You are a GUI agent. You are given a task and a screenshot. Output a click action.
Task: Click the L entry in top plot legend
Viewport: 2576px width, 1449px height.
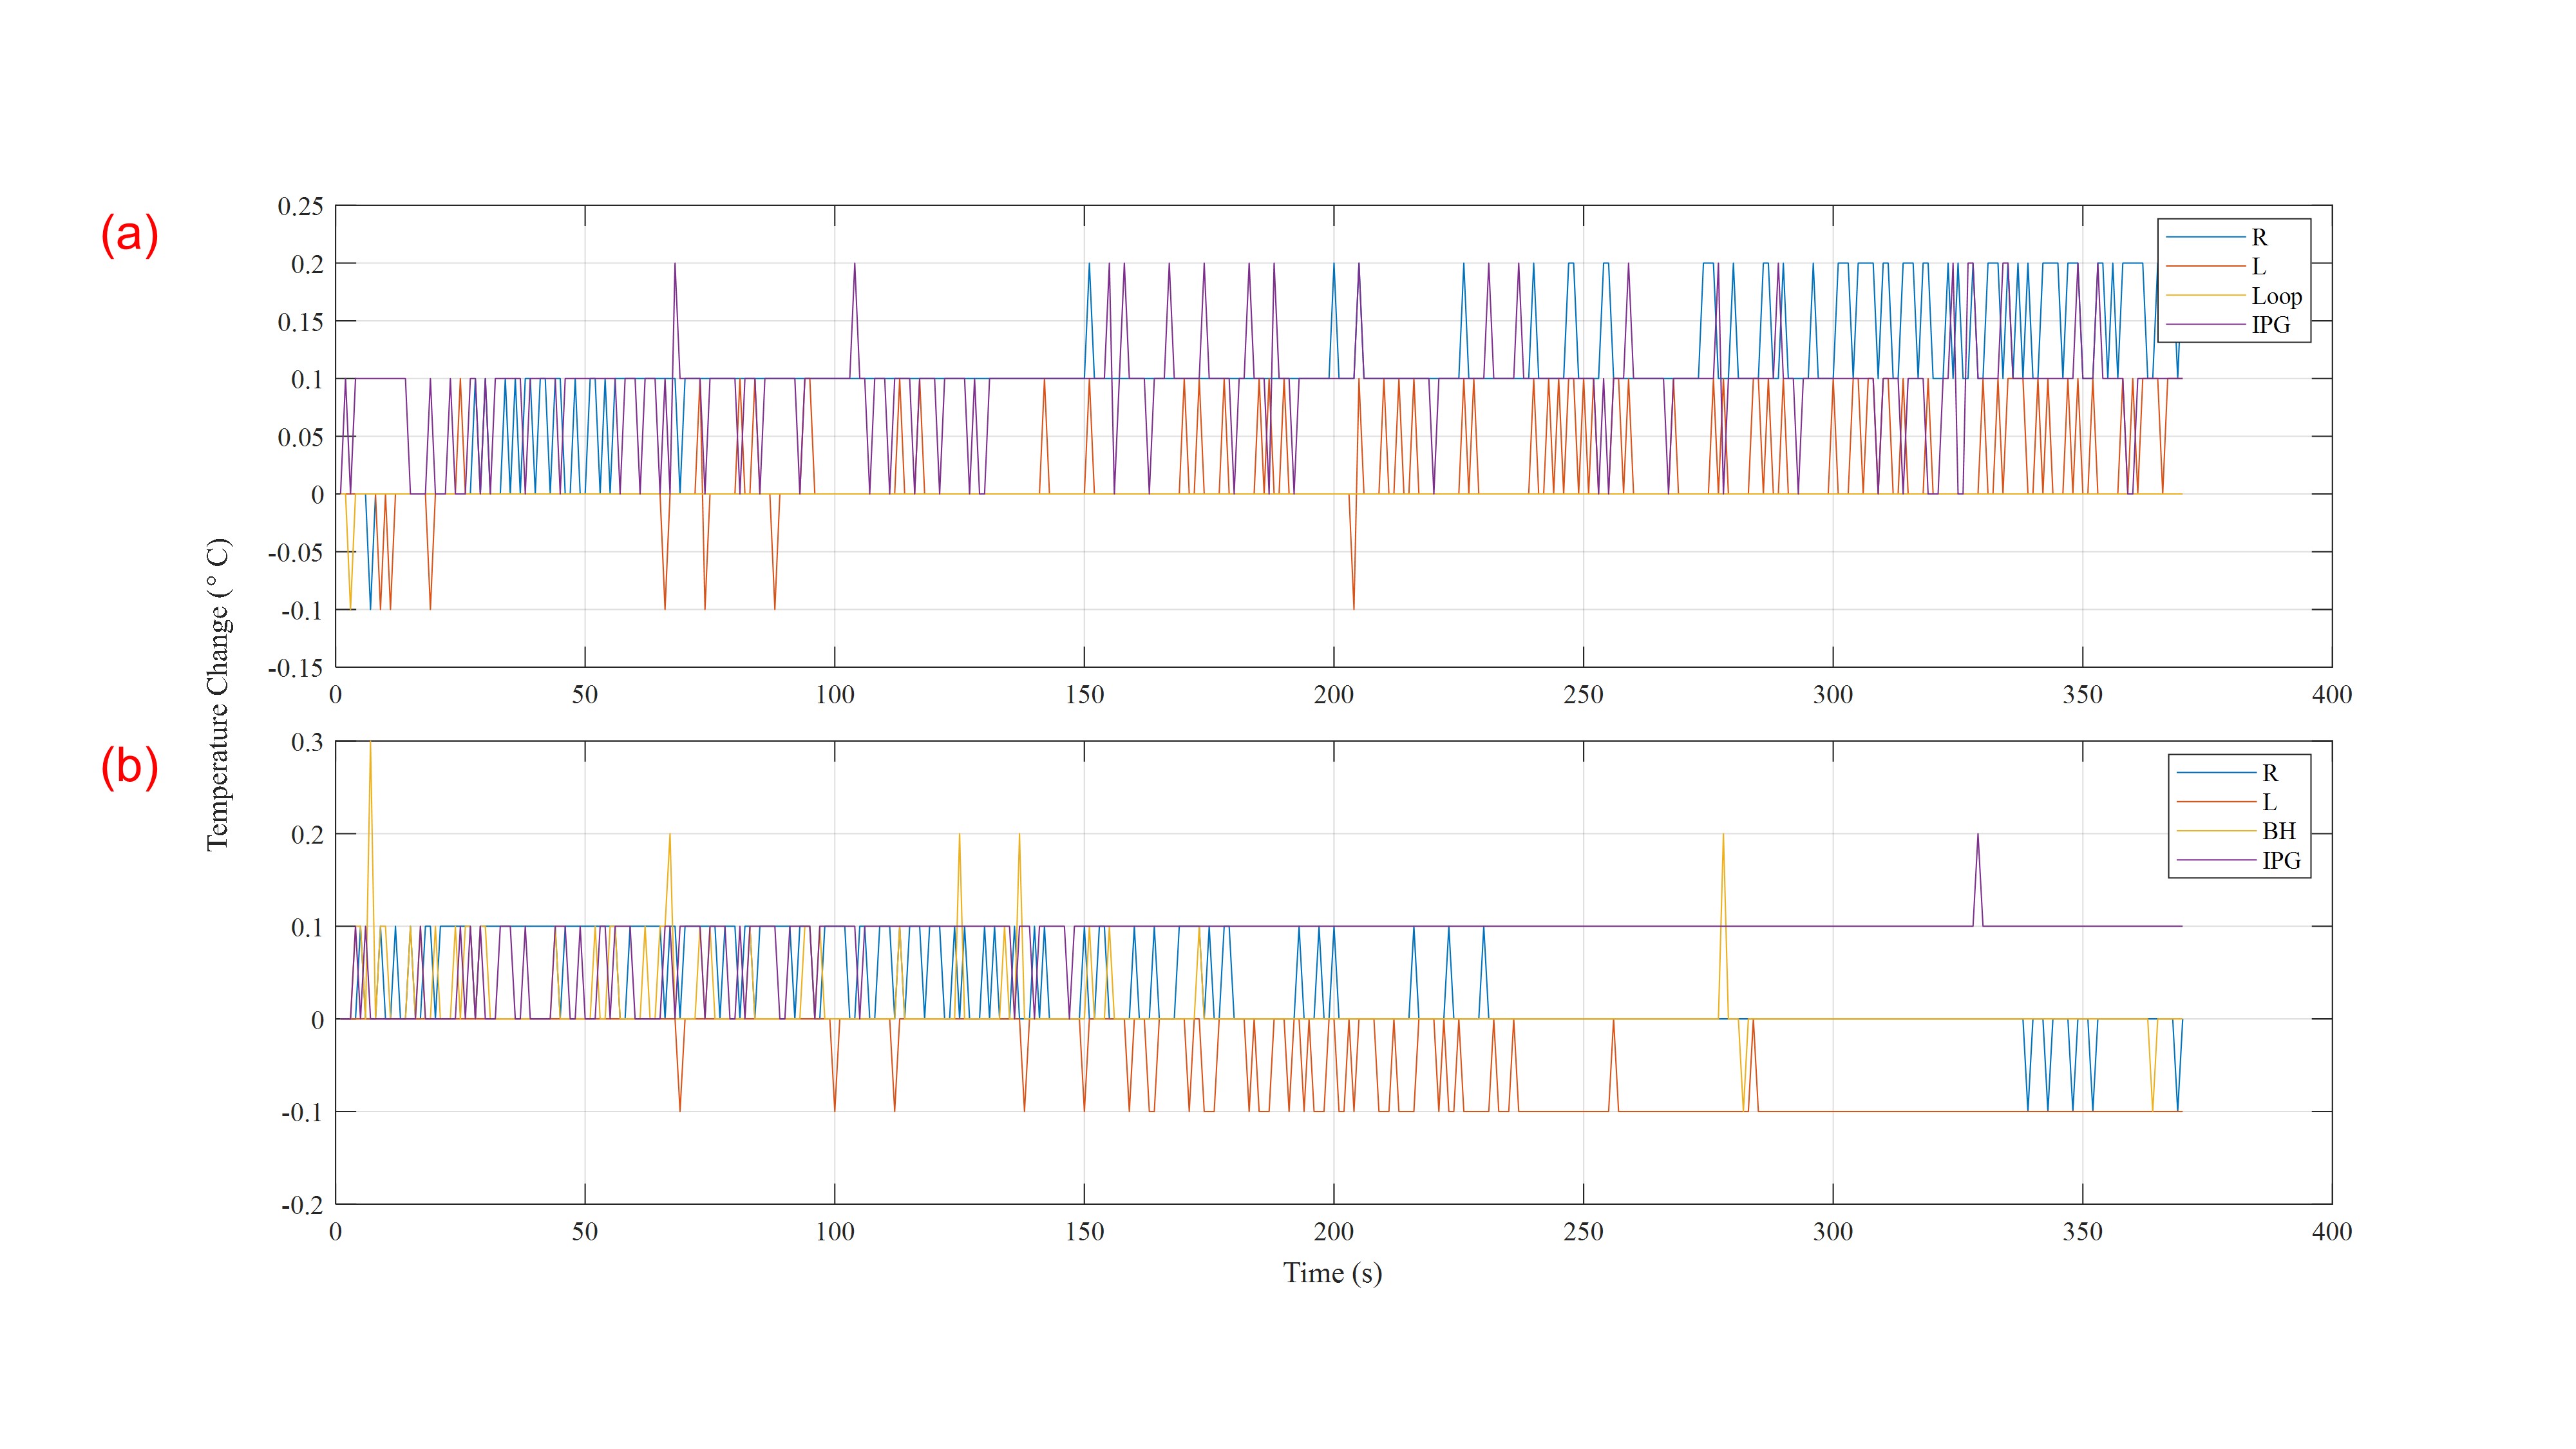tap(2258, 266)
